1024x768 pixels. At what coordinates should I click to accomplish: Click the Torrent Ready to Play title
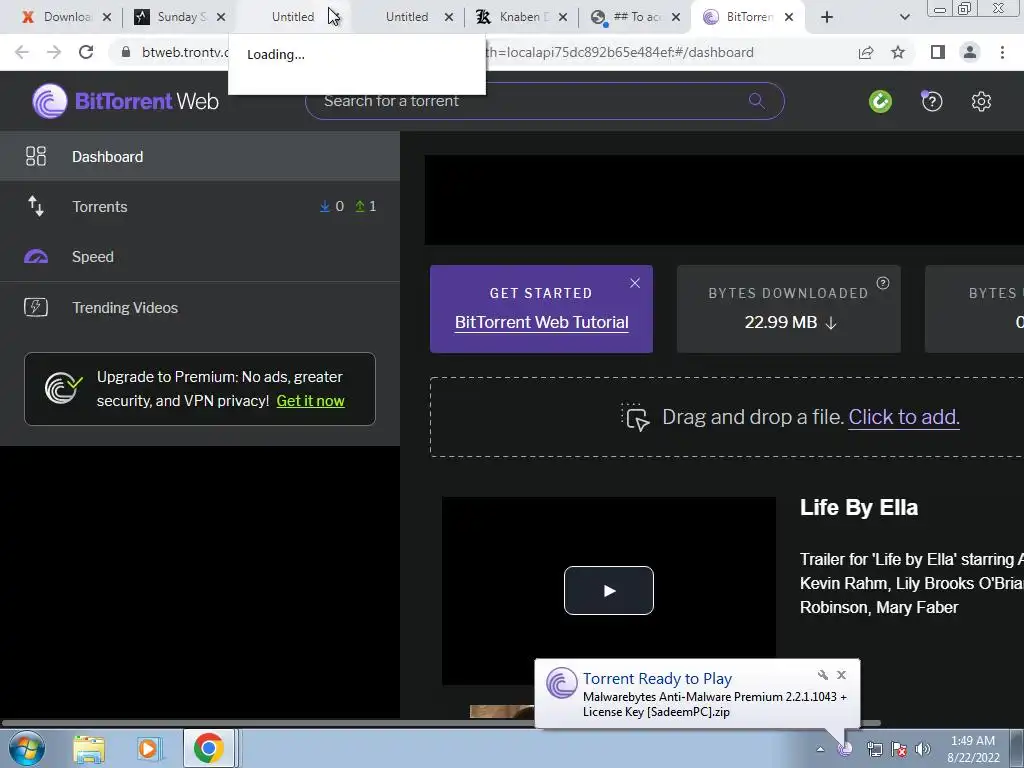(657, 679)
